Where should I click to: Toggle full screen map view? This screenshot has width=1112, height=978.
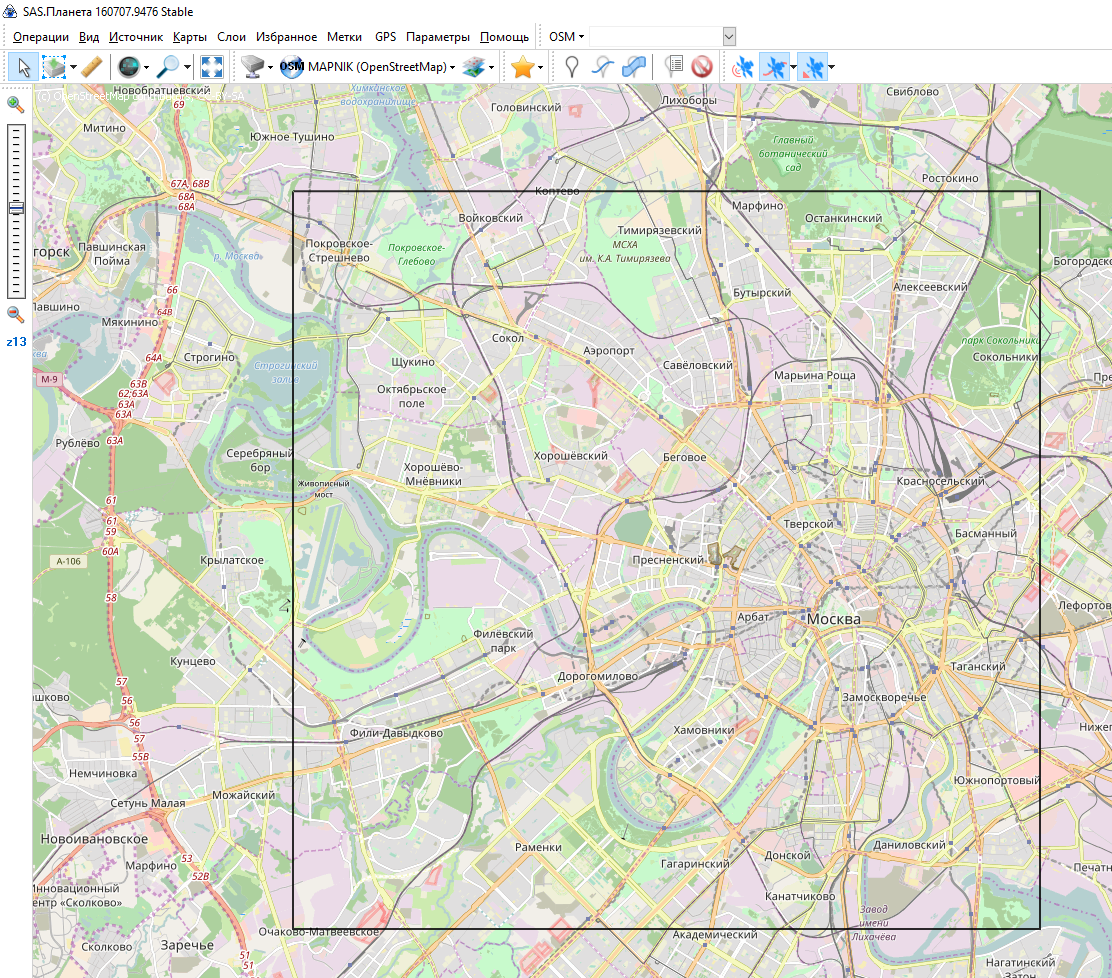pos(211,67)
